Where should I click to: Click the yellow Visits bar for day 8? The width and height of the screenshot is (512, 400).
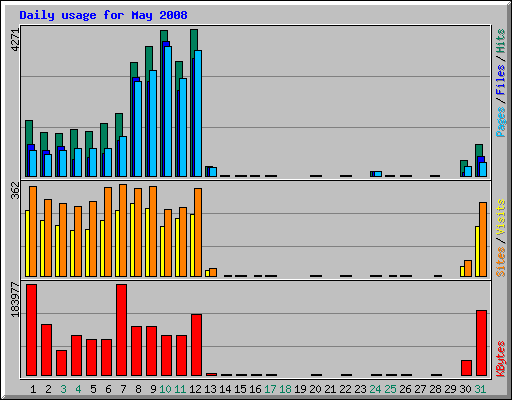click(132, 240)
